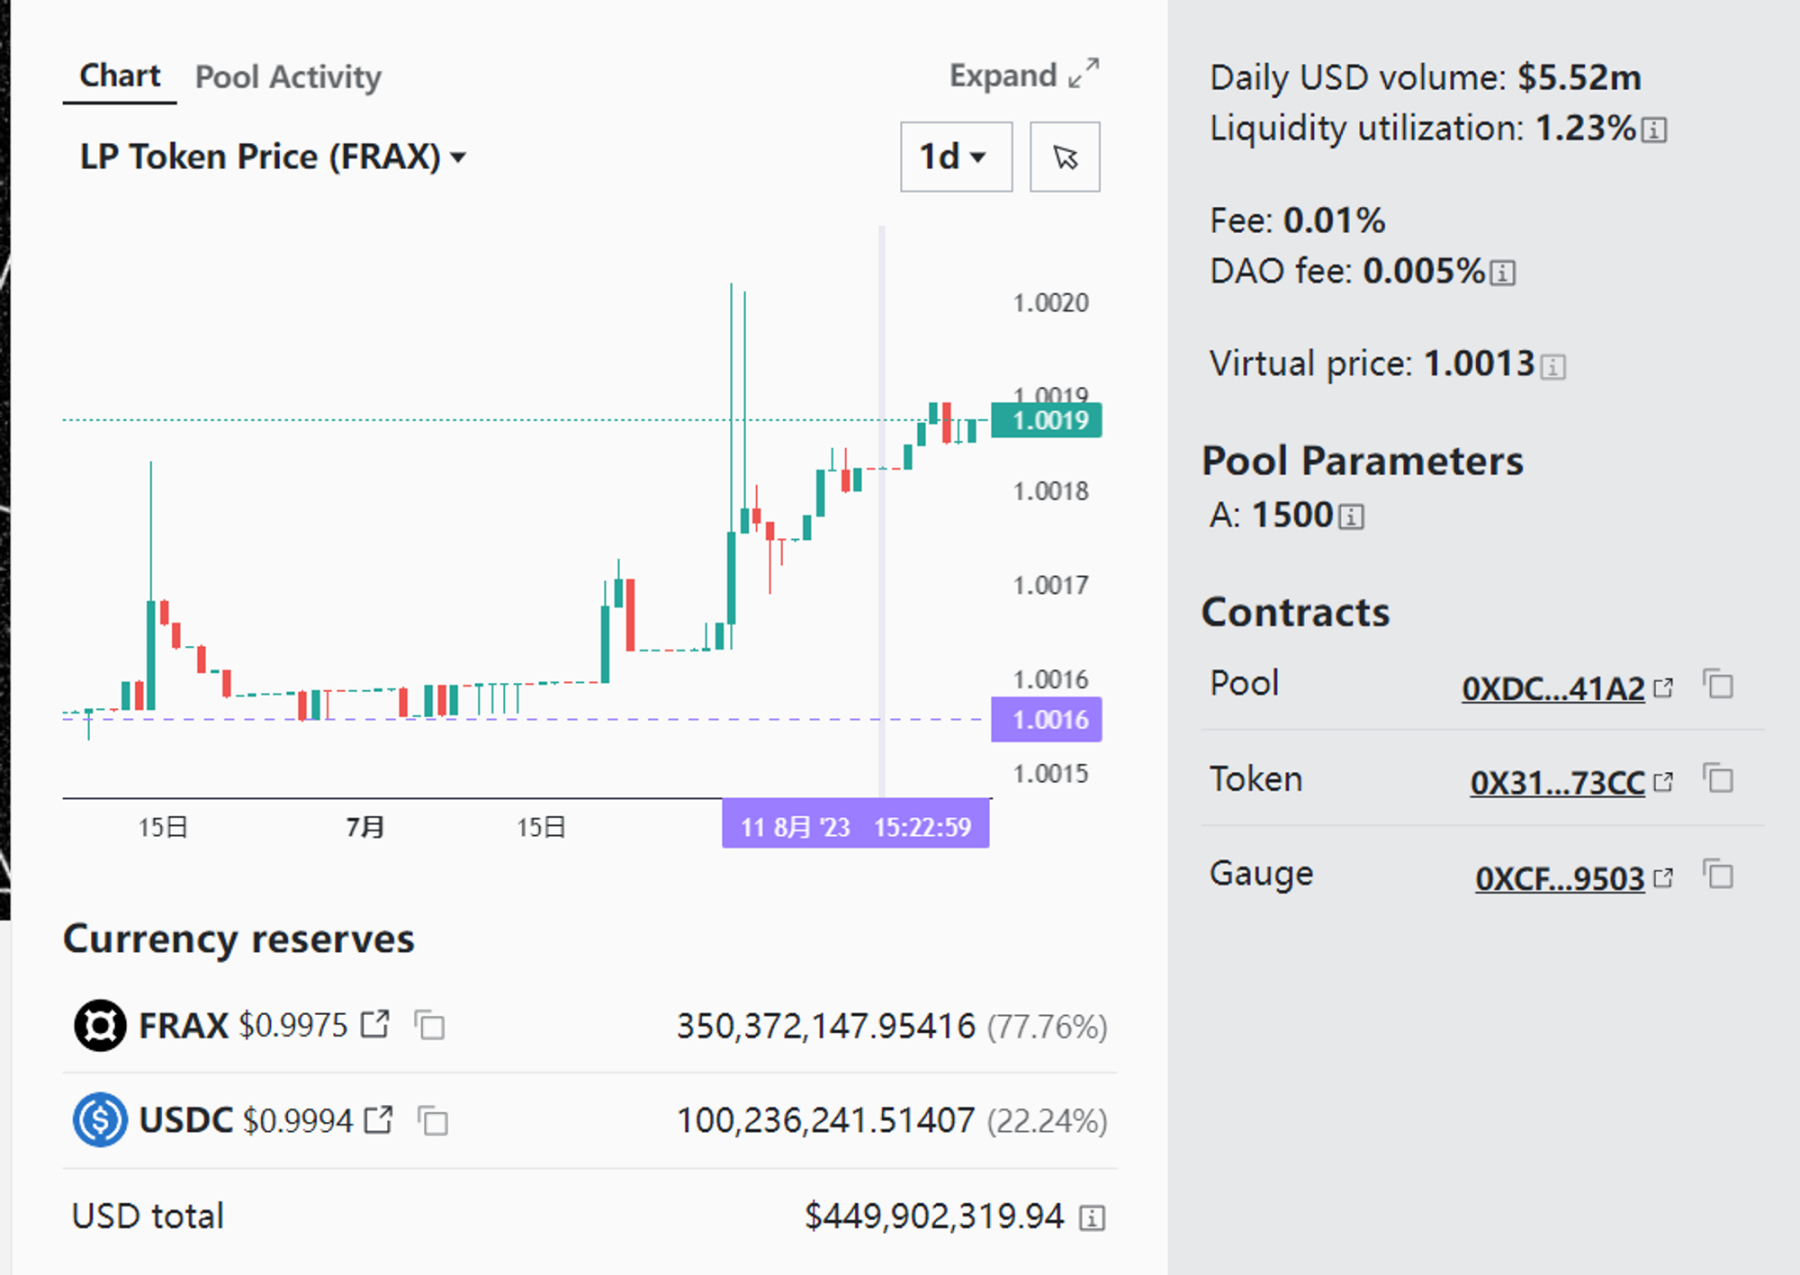The width and height of the screenshot is (1800, 1275).
Task: Copy the USDC token address
Action: point(433,1120)
